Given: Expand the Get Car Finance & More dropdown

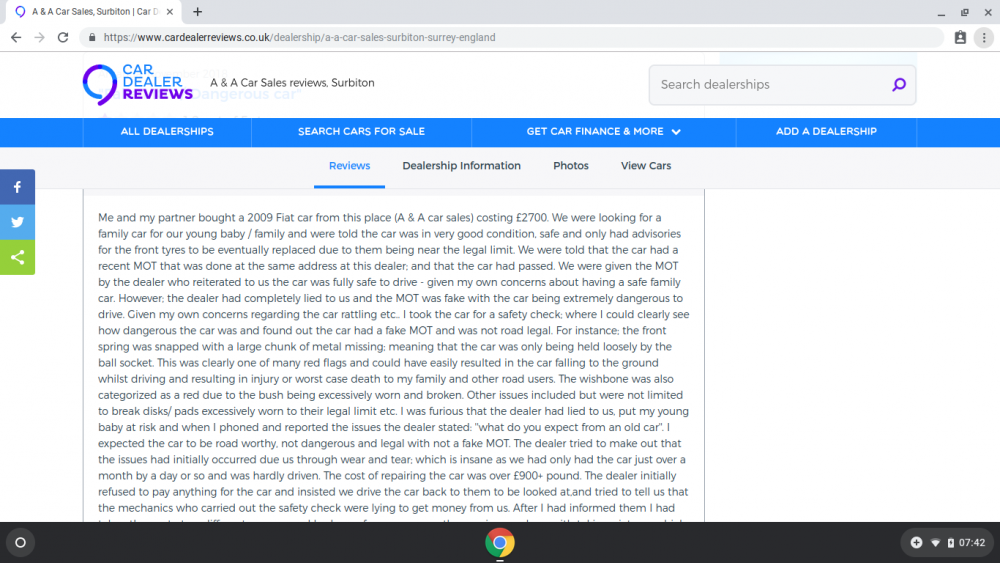Looking at the screenshot, I should [x=603, y=131].
